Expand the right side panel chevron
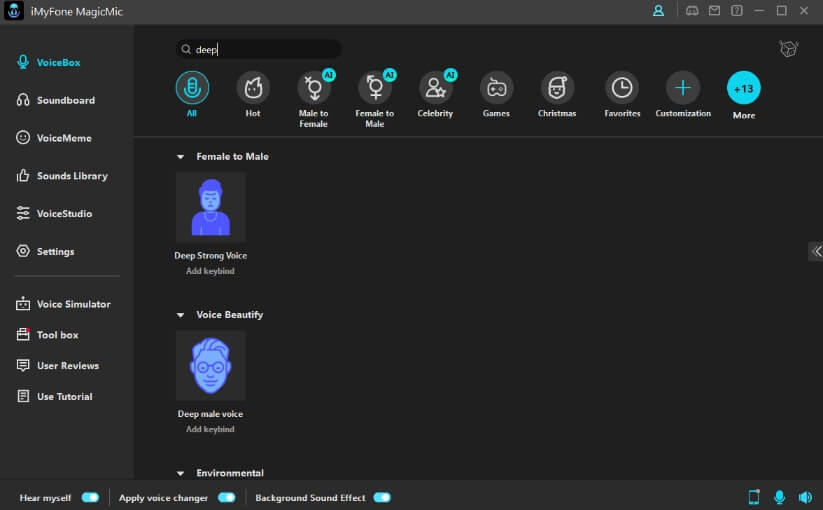 [x=816, y=251]
